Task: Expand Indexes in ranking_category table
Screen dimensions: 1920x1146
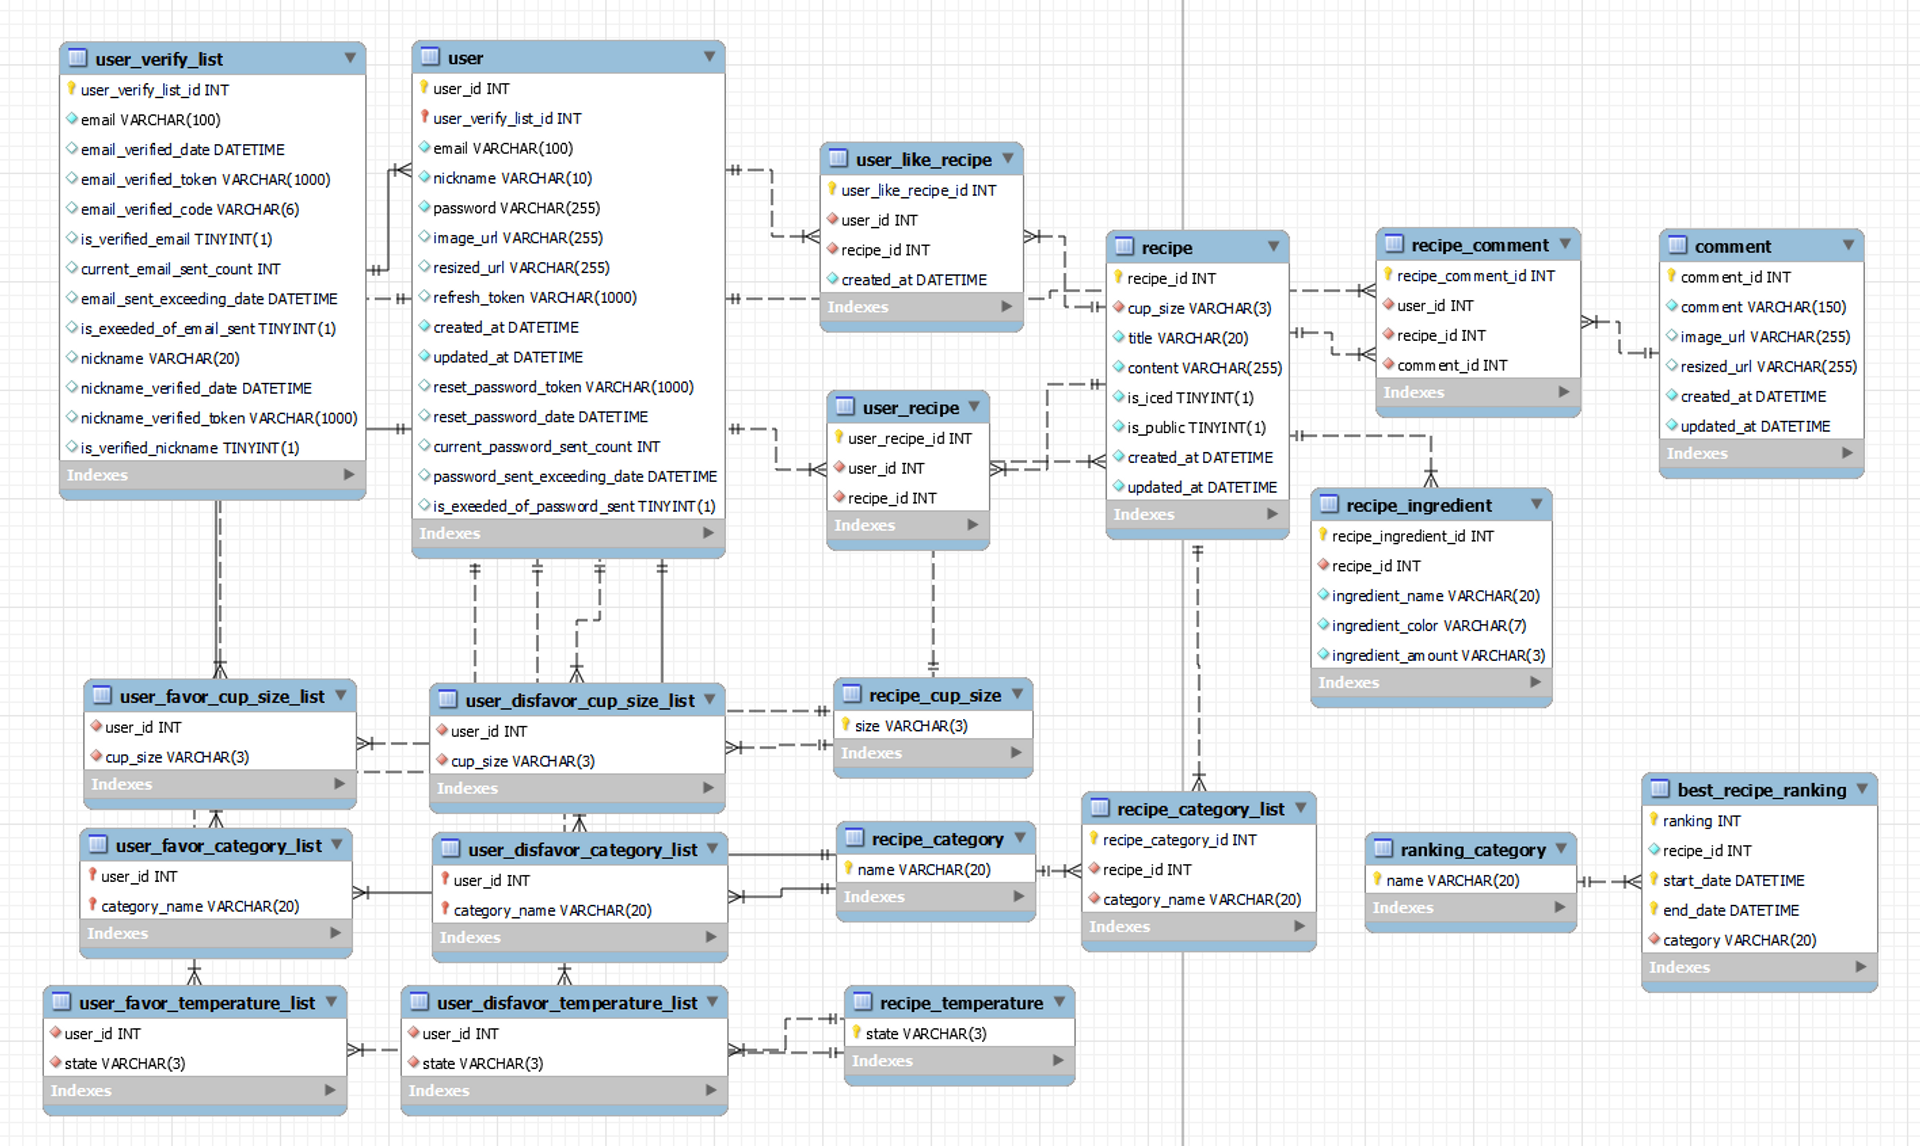Action: pyautogui.click(x=1560, y=907)
